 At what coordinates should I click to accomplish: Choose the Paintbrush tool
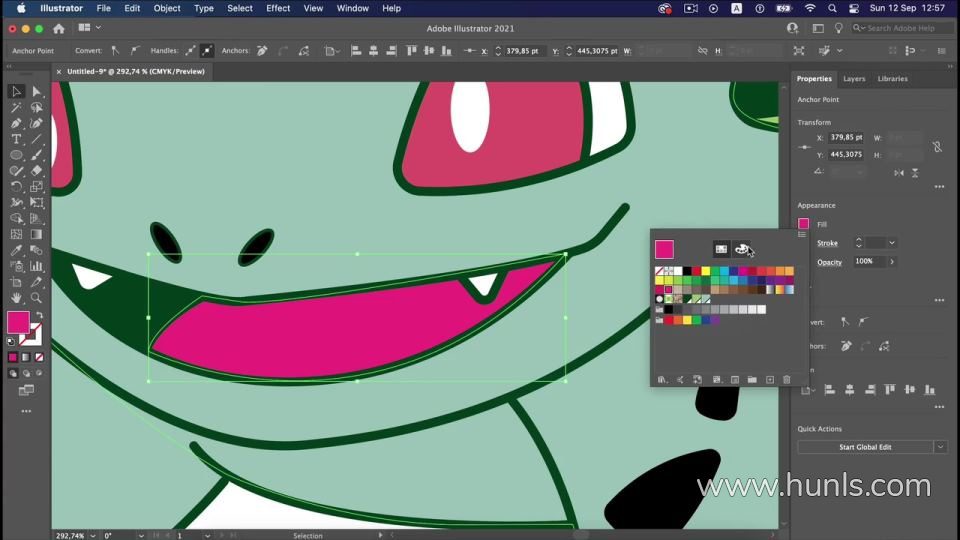pos(36,155)
